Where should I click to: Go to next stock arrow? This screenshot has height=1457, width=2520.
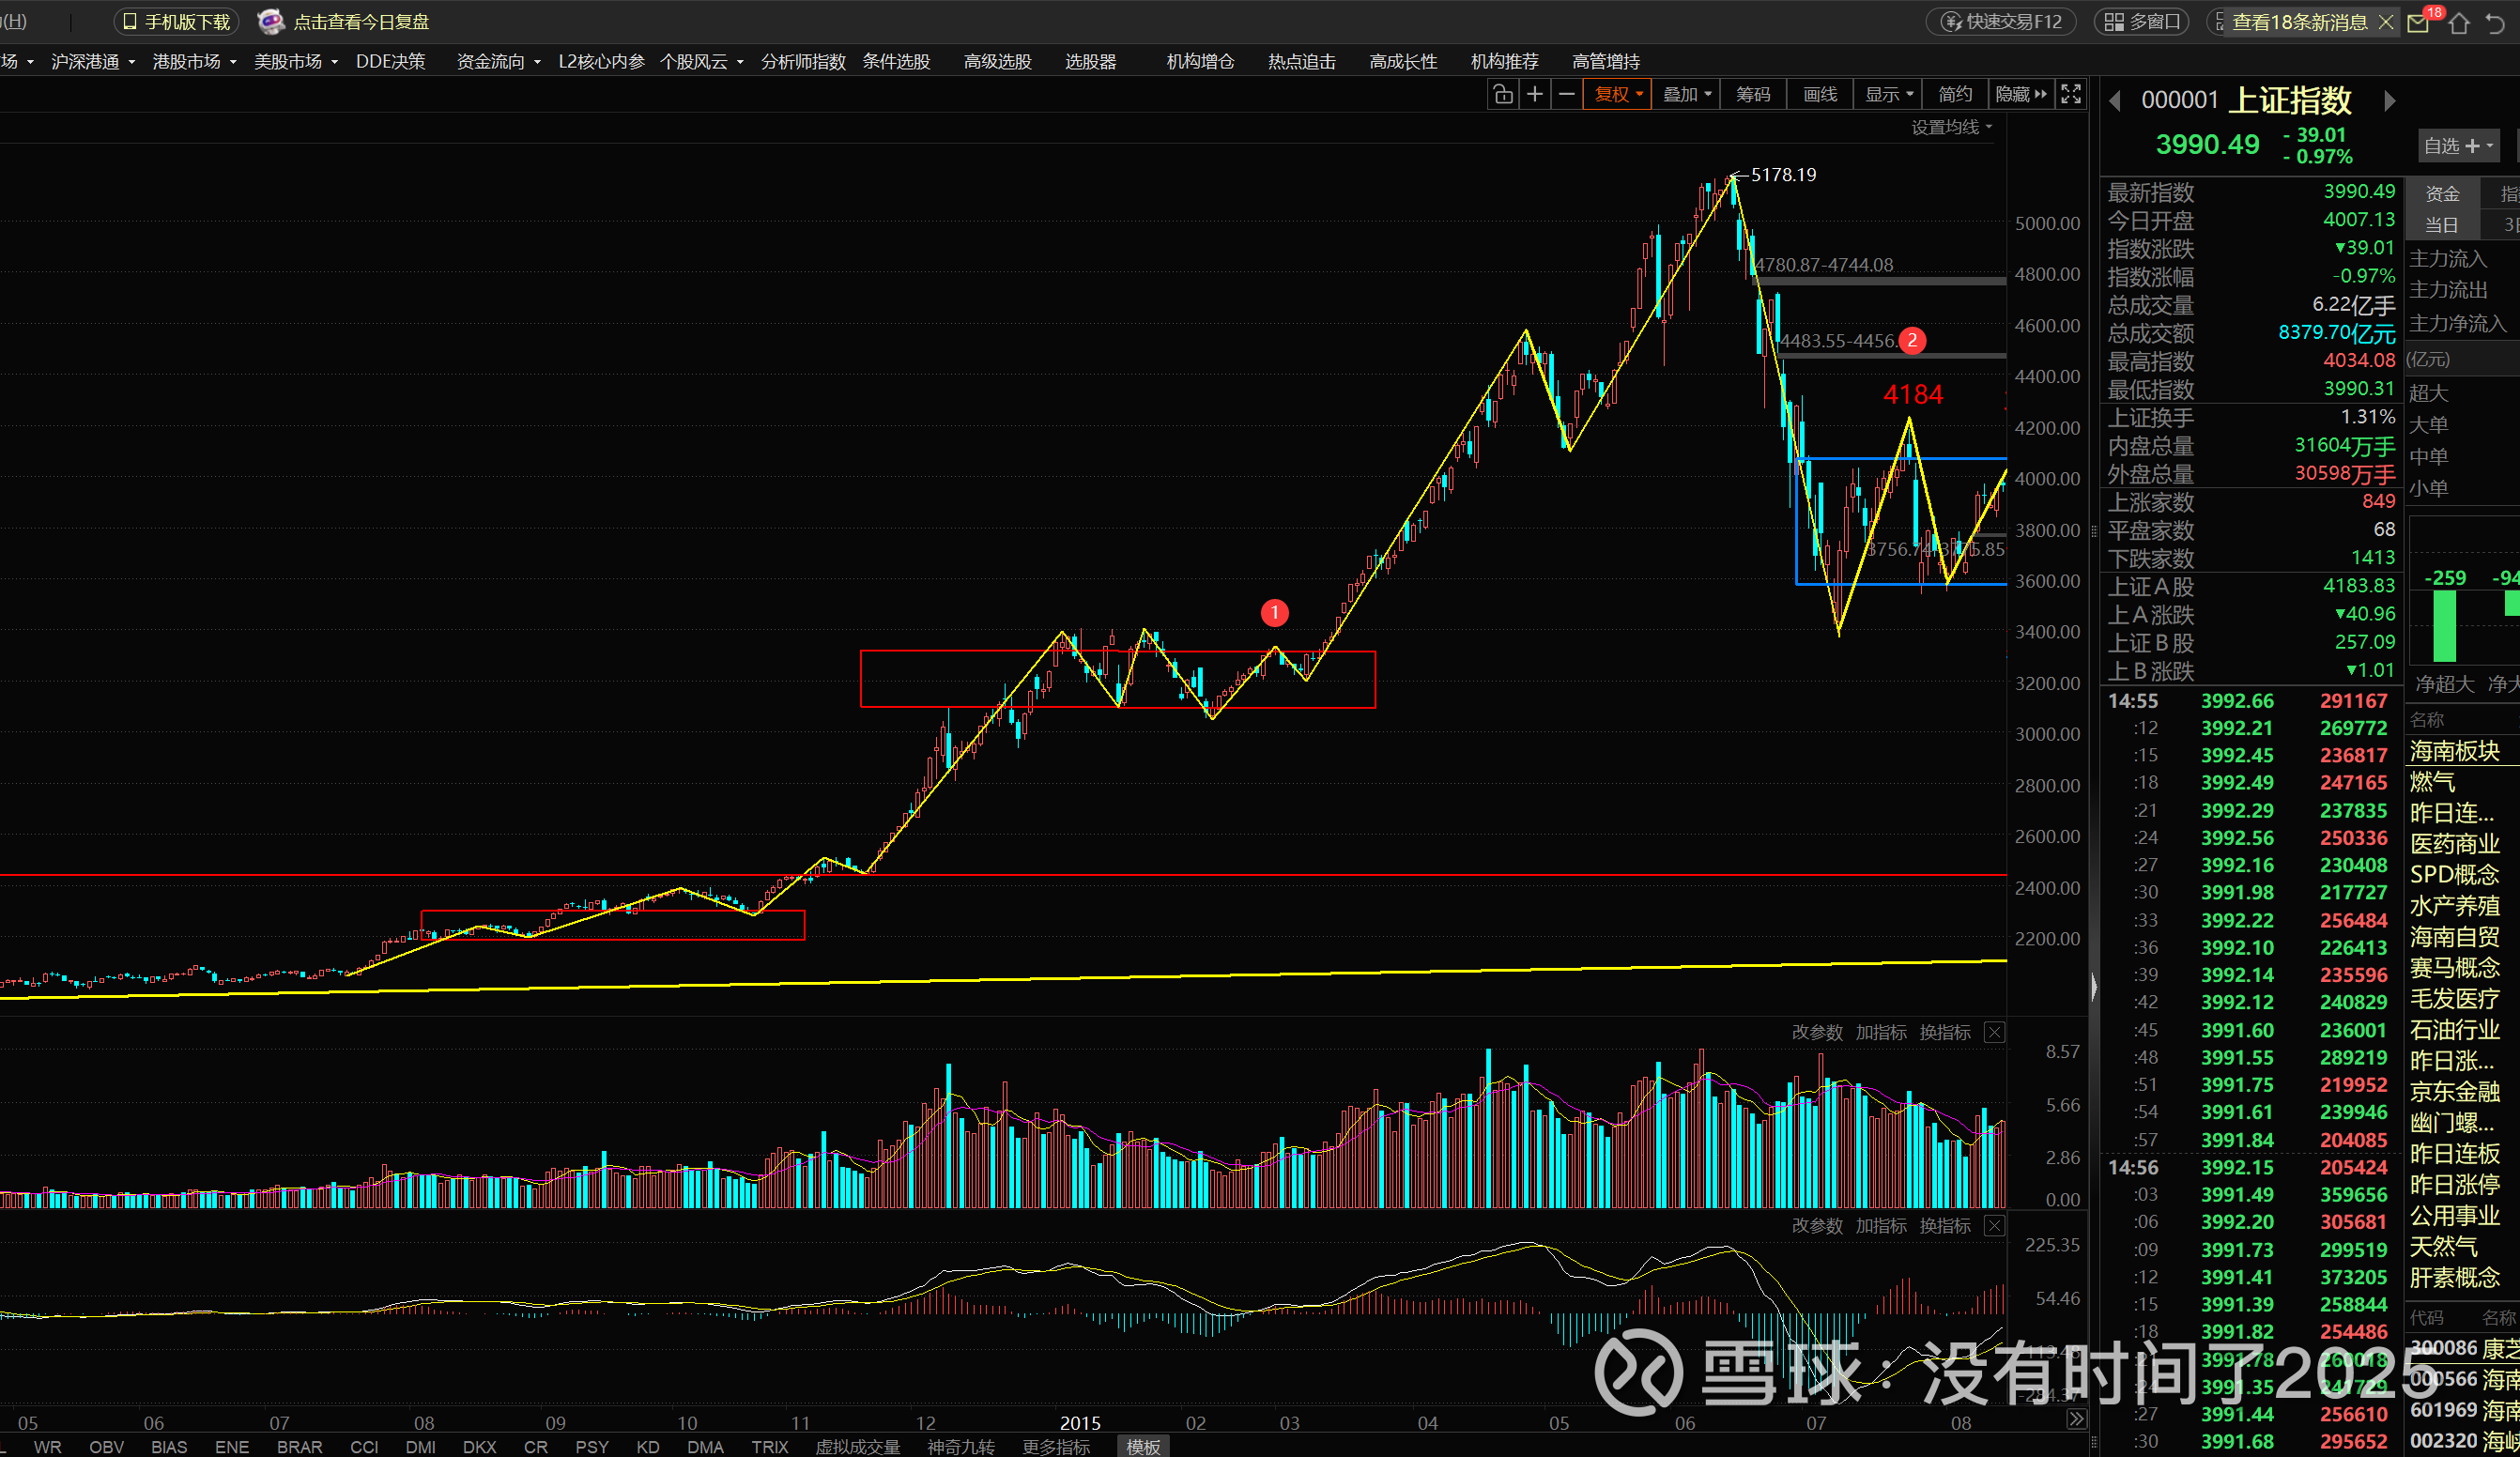tap(2389, 100)
